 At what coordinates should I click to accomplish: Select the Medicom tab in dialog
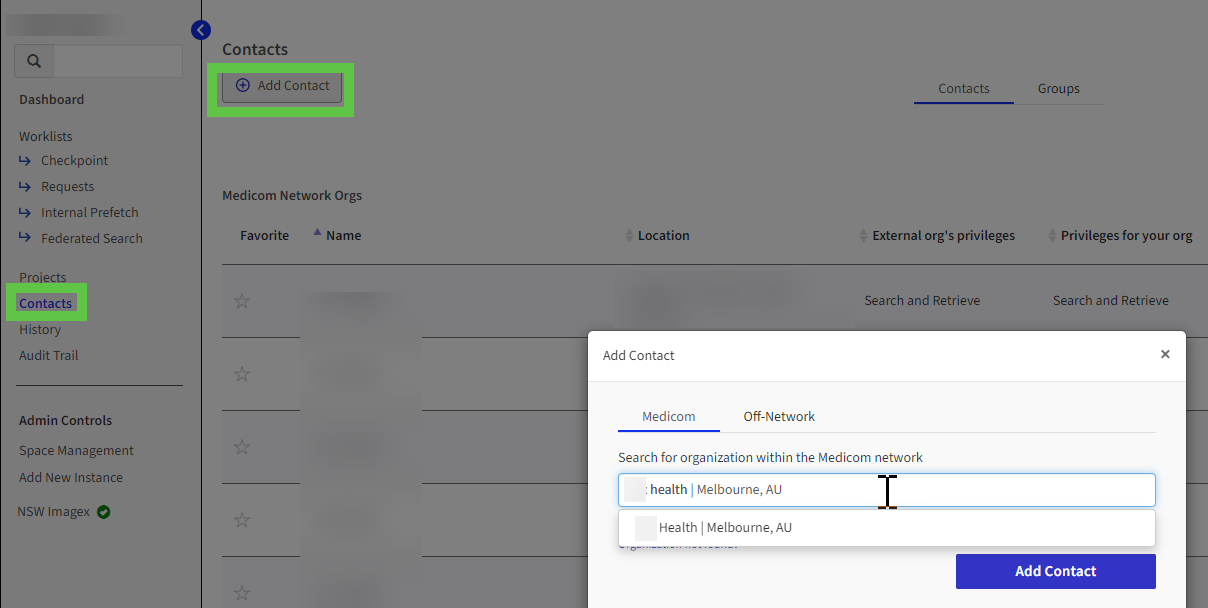click(x=668, y=417)
